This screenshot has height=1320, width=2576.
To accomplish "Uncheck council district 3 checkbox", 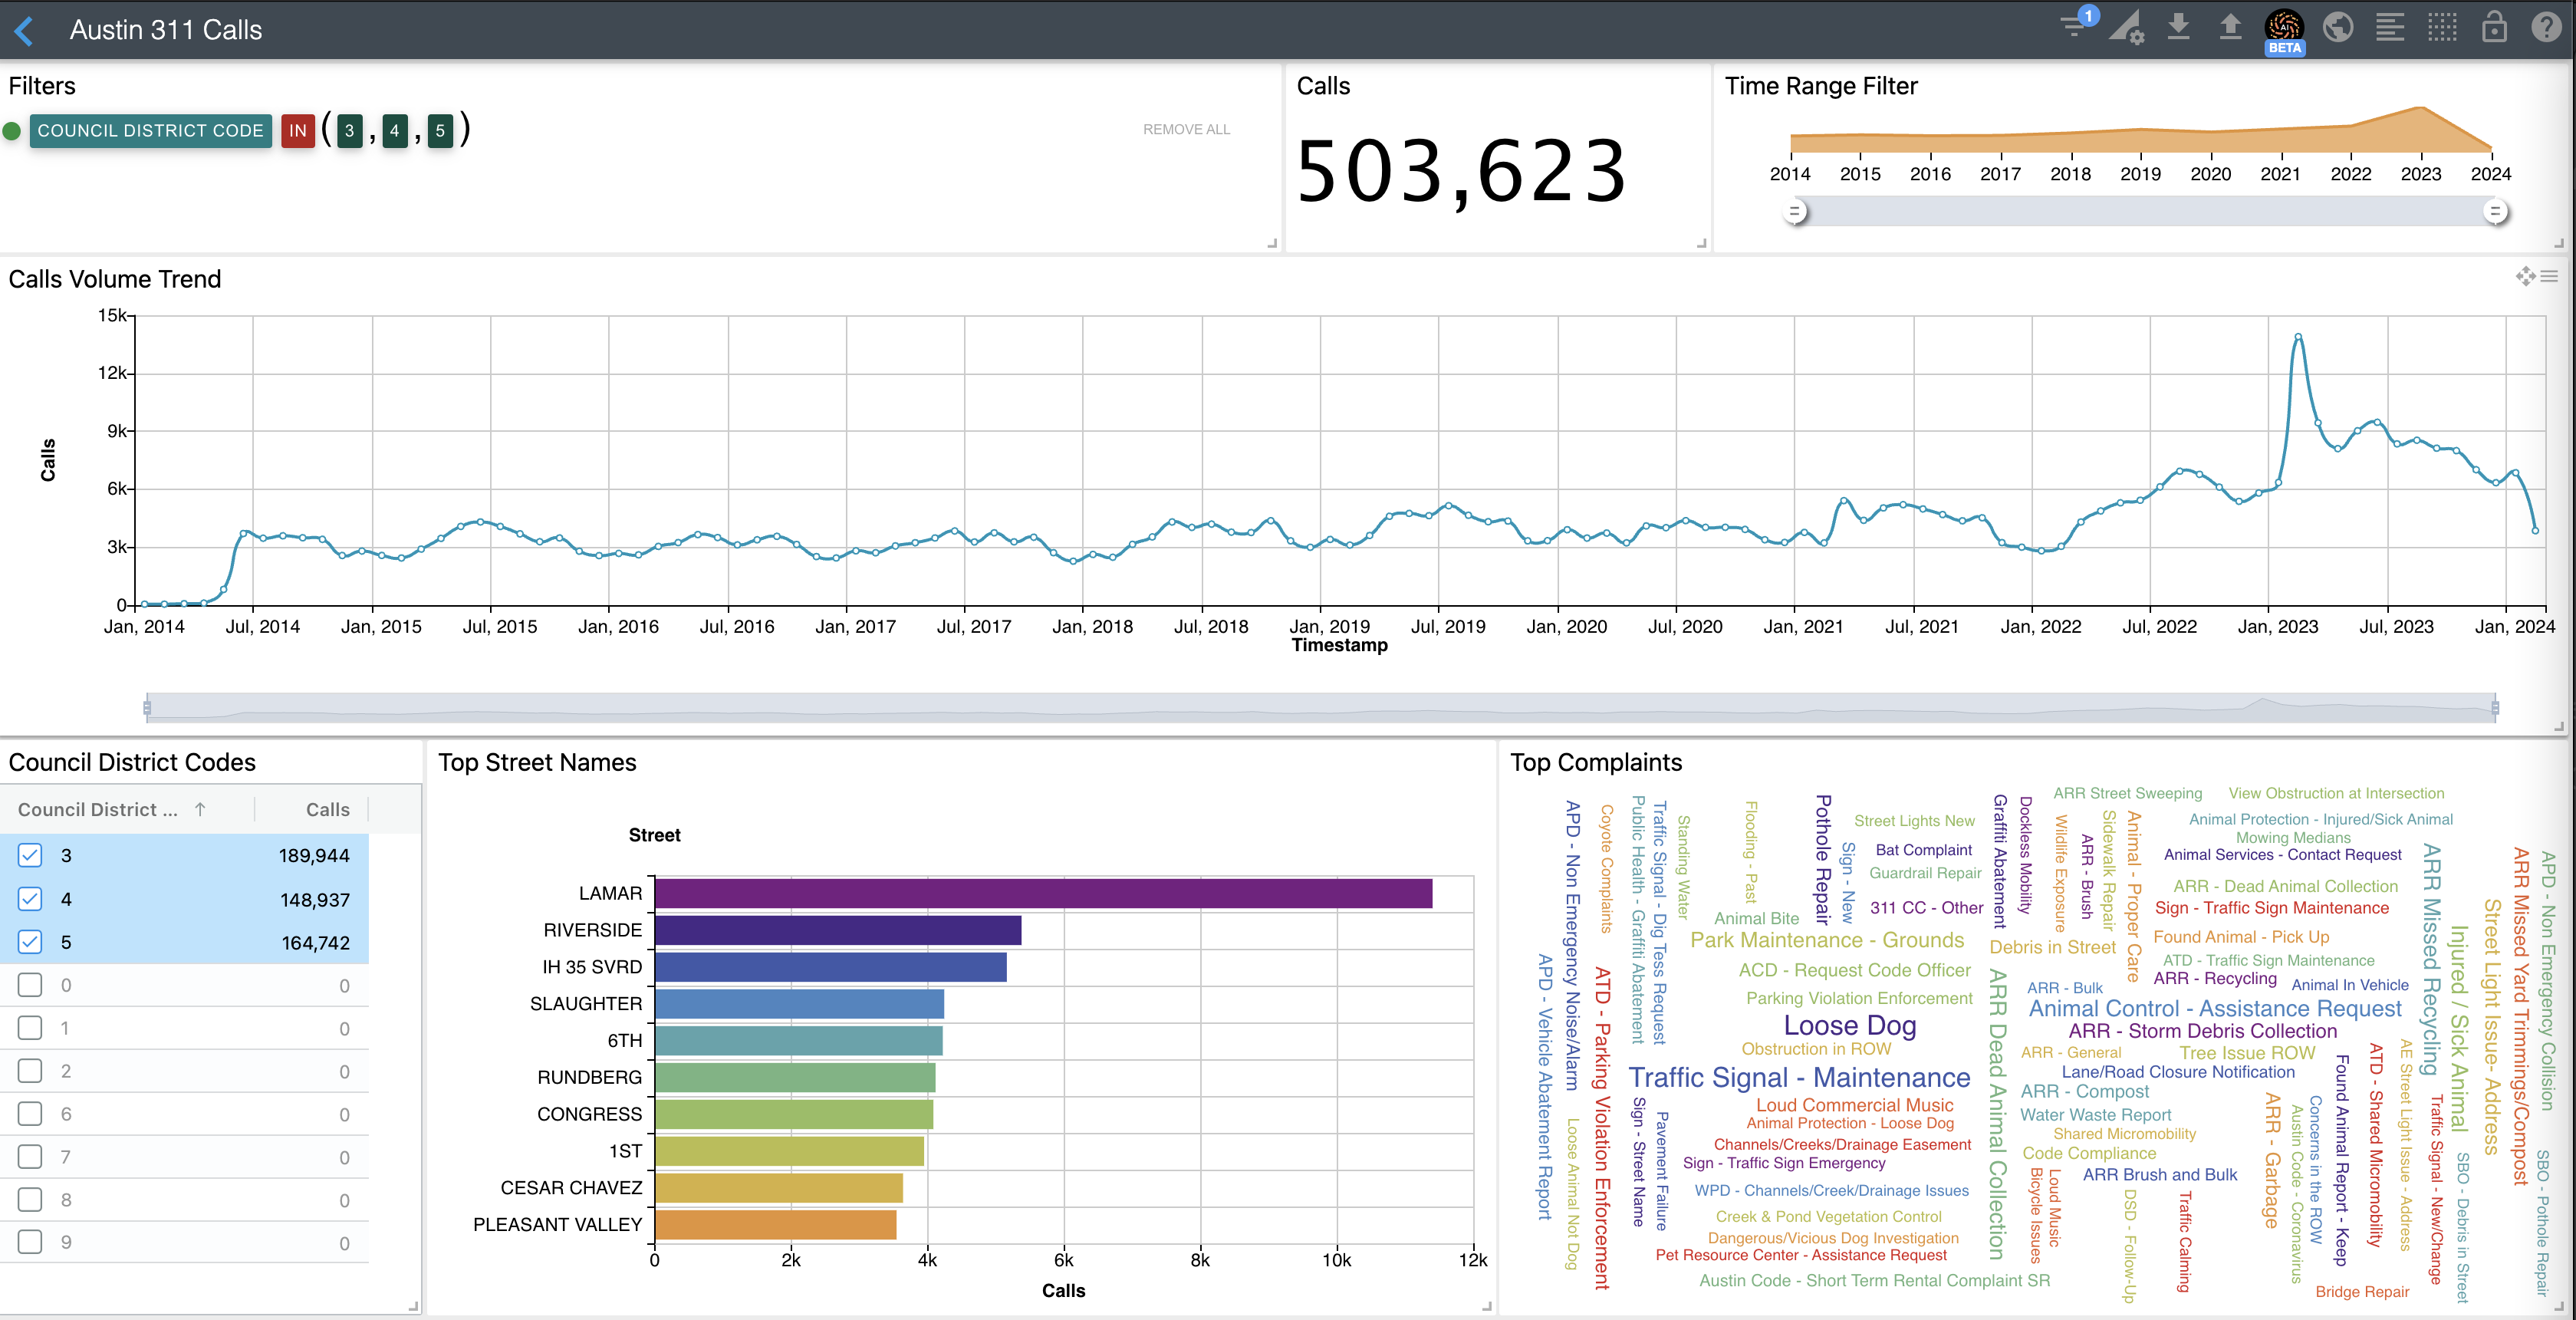I will point(30,855).
